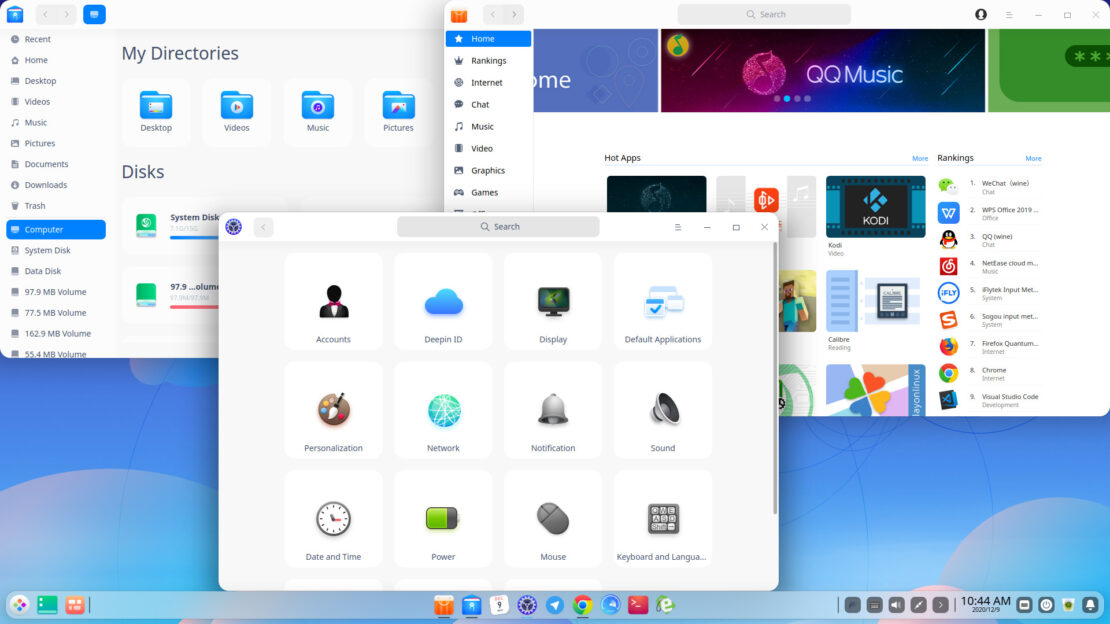Open the Deepin ID settings

pyautogui.click(x=443, y=300)
